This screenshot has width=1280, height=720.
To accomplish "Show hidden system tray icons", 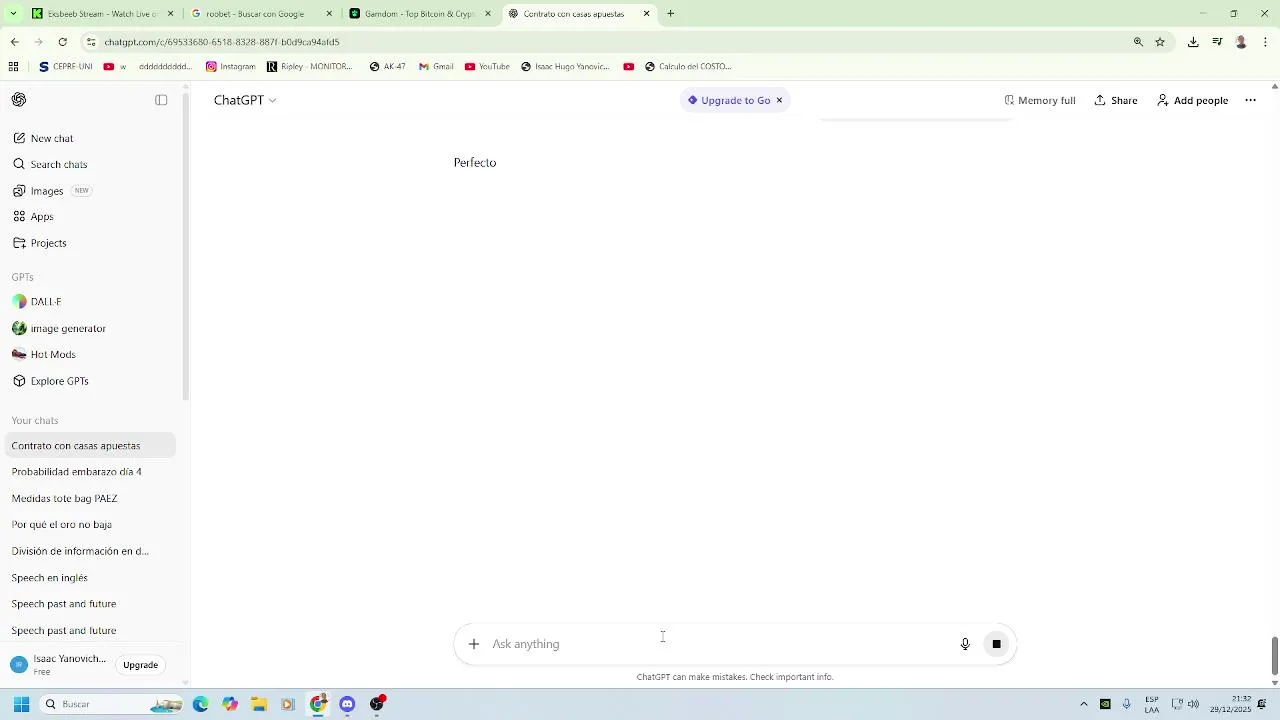I will [1083, 704].
